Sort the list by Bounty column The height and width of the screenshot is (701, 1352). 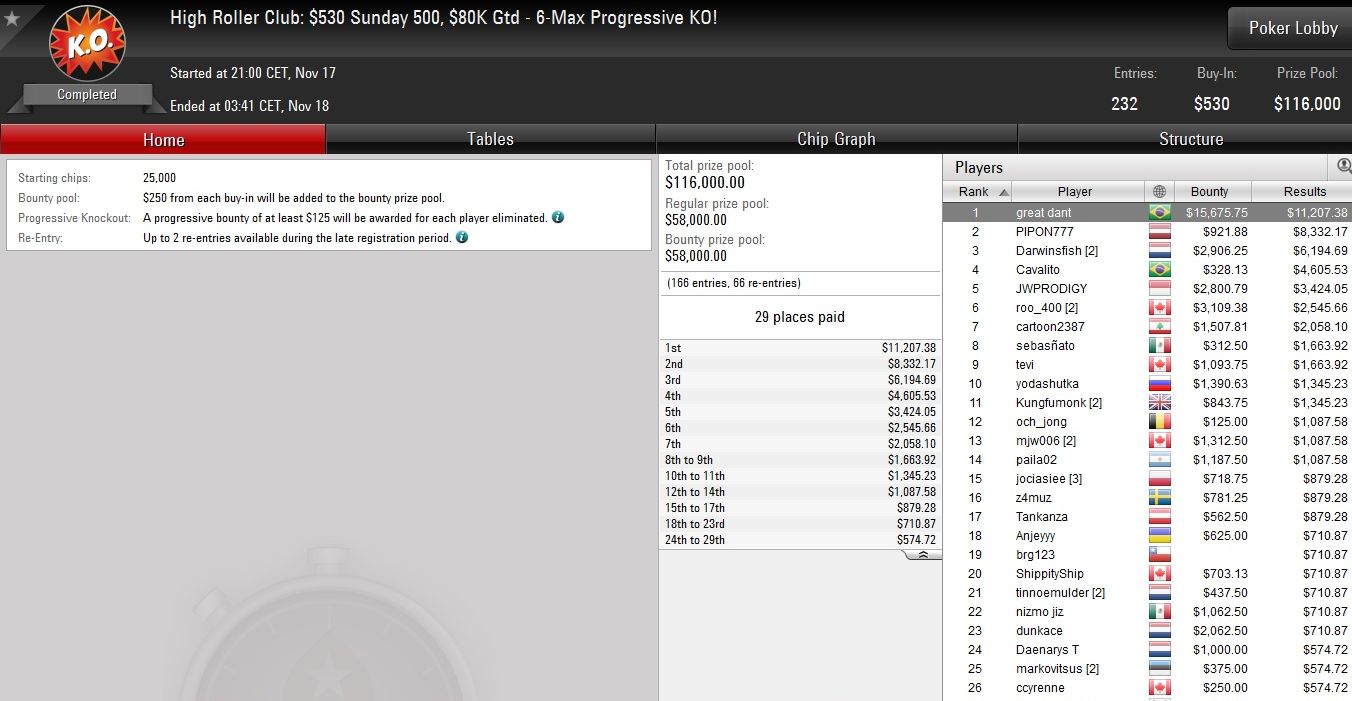click(x=1209, y=191)
